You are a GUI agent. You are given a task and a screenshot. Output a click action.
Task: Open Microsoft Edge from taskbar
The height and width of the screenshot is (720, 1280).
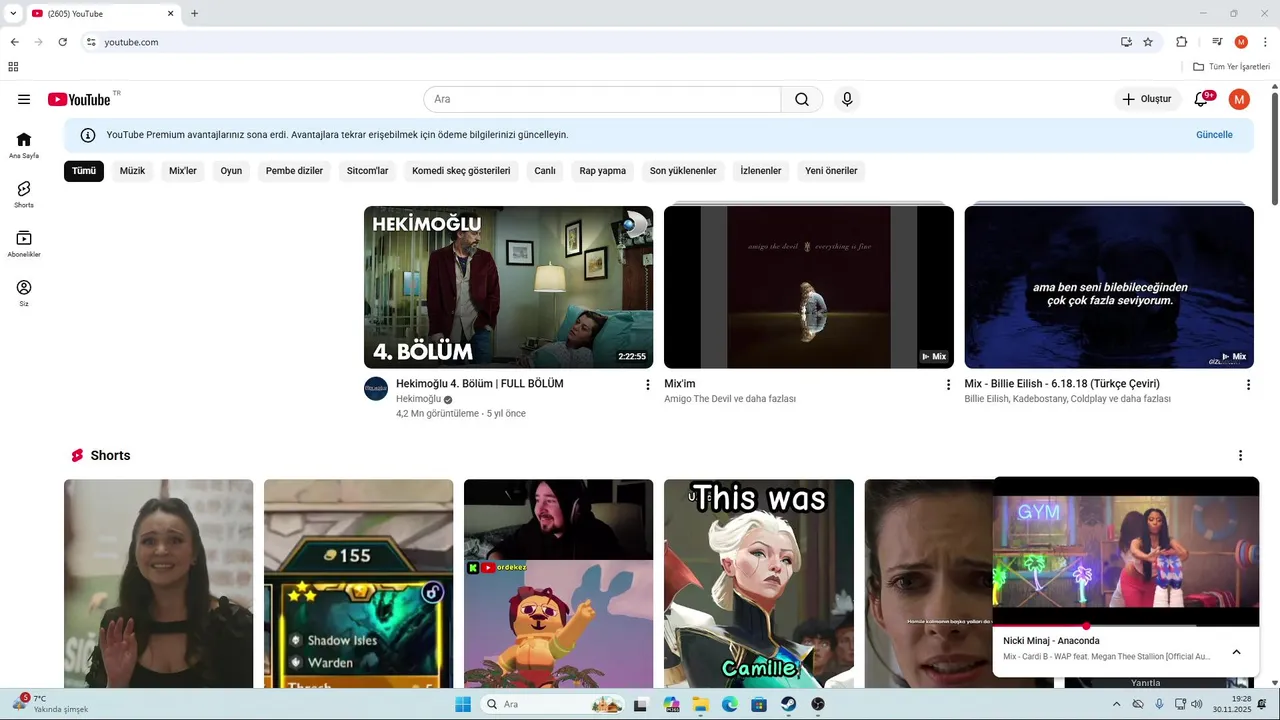(x=730, y=704)
